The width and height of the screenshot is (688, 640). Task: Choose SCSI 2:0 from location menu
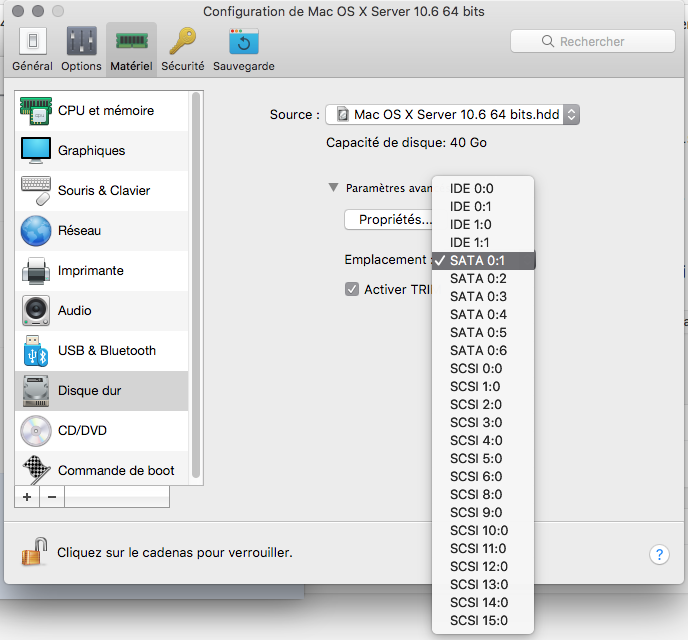pos(483,404)
